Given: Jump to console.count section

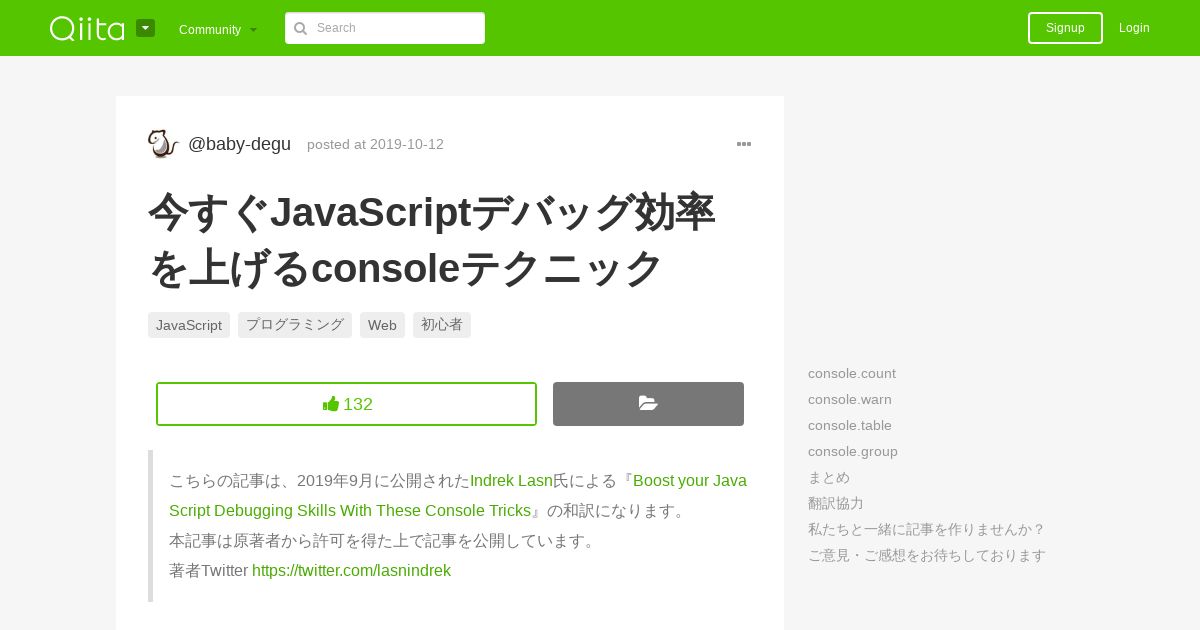Looking at the screenshot, I should [852, 374].
